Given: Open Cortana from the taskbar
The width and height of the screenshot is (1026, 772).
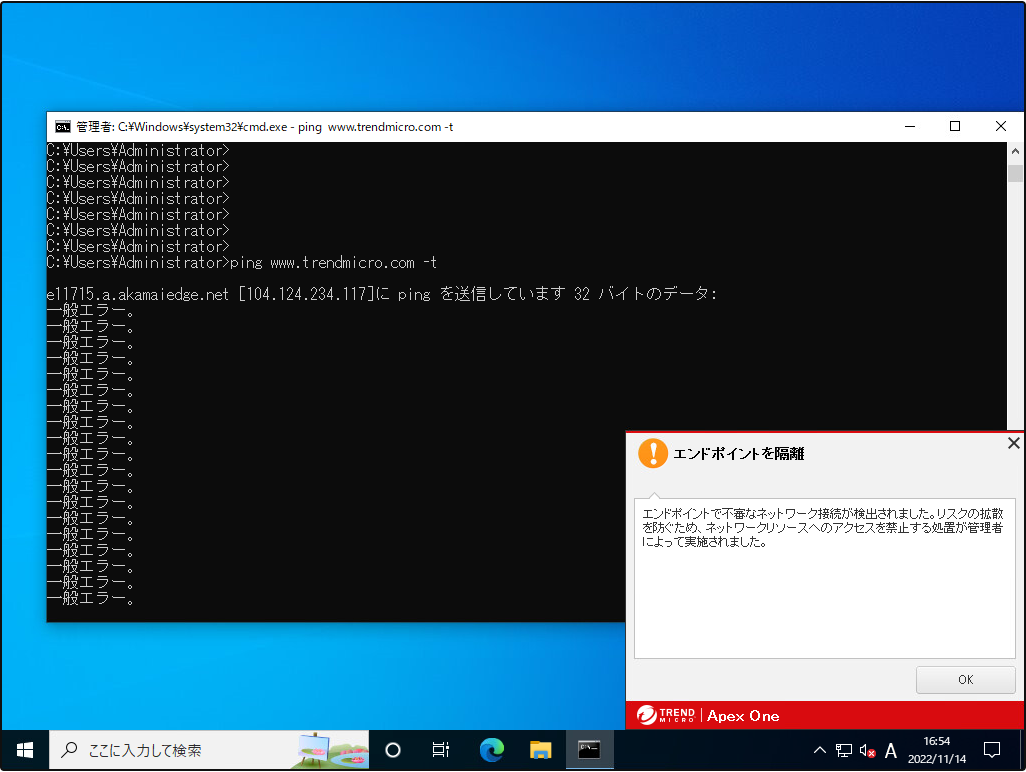Looking at the screenshot, I should pos(393,750).
